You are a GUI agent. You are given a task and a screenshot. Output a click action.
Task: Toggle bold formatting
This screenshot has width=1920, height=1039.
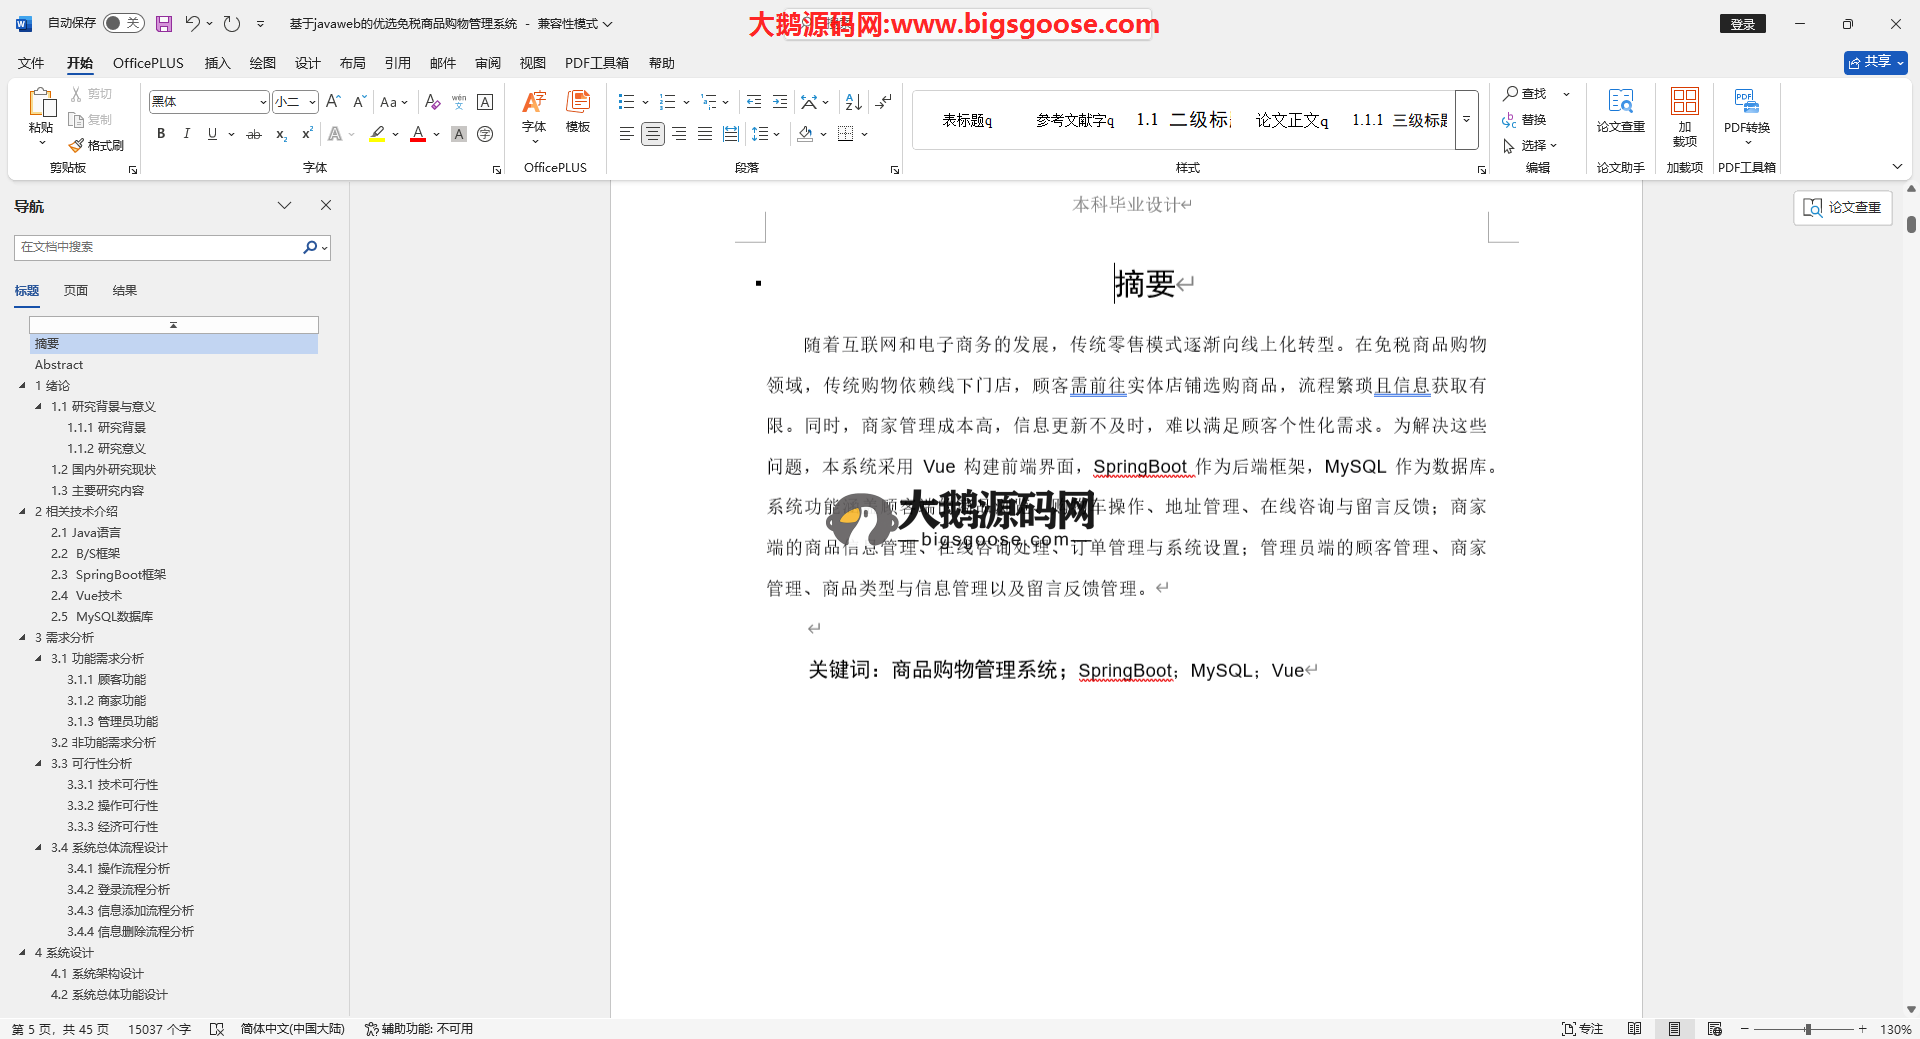pyautogui.click(x=161, y=134)
